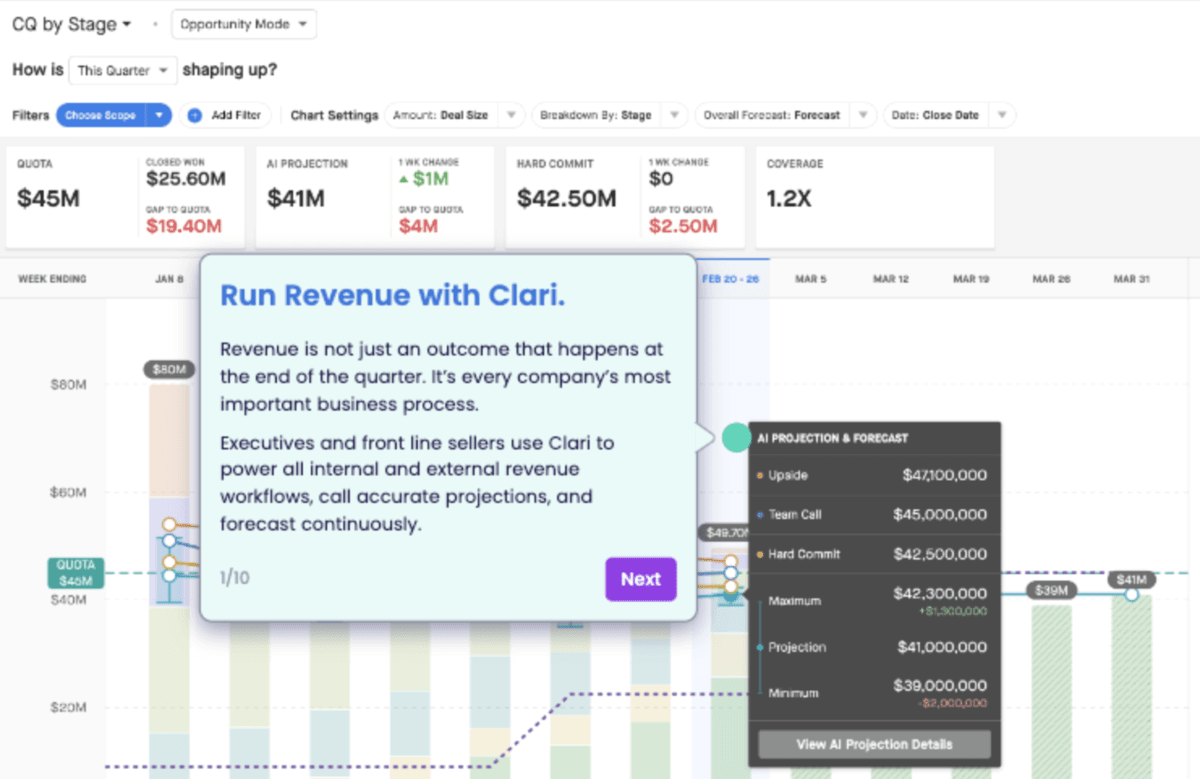Click the $80M axis label
Screen dimensions: 1200x779
click(68, 384)
